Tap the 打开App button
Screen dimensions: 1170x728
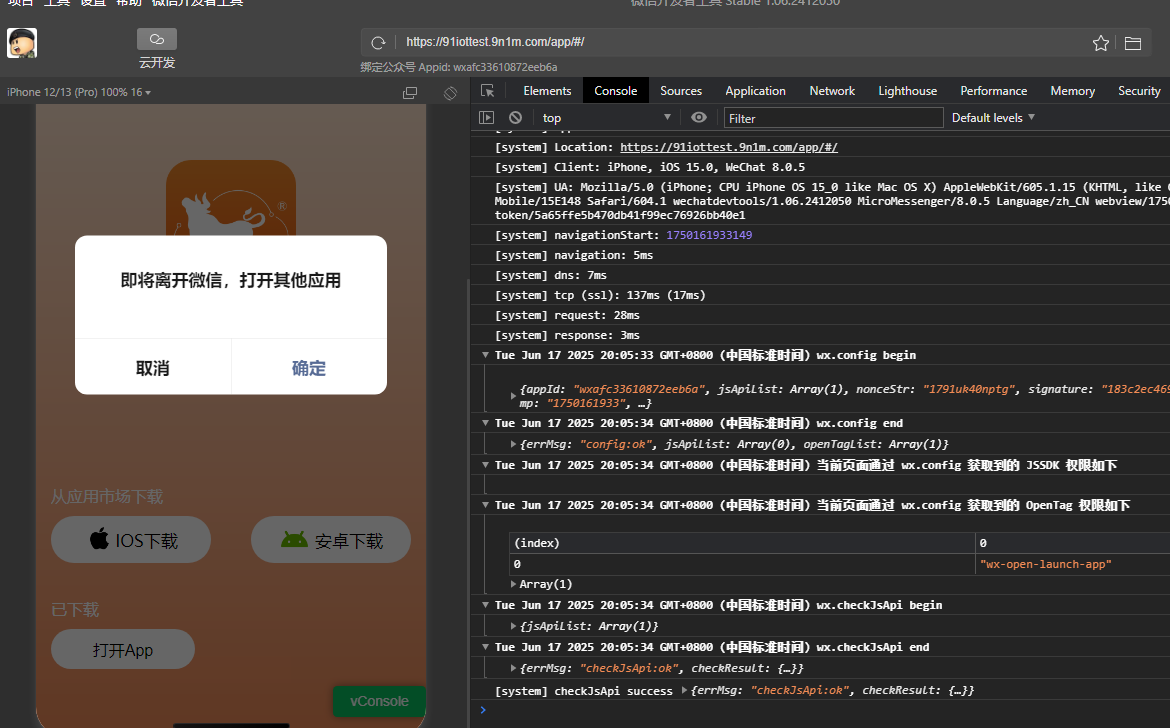(122, 649)
